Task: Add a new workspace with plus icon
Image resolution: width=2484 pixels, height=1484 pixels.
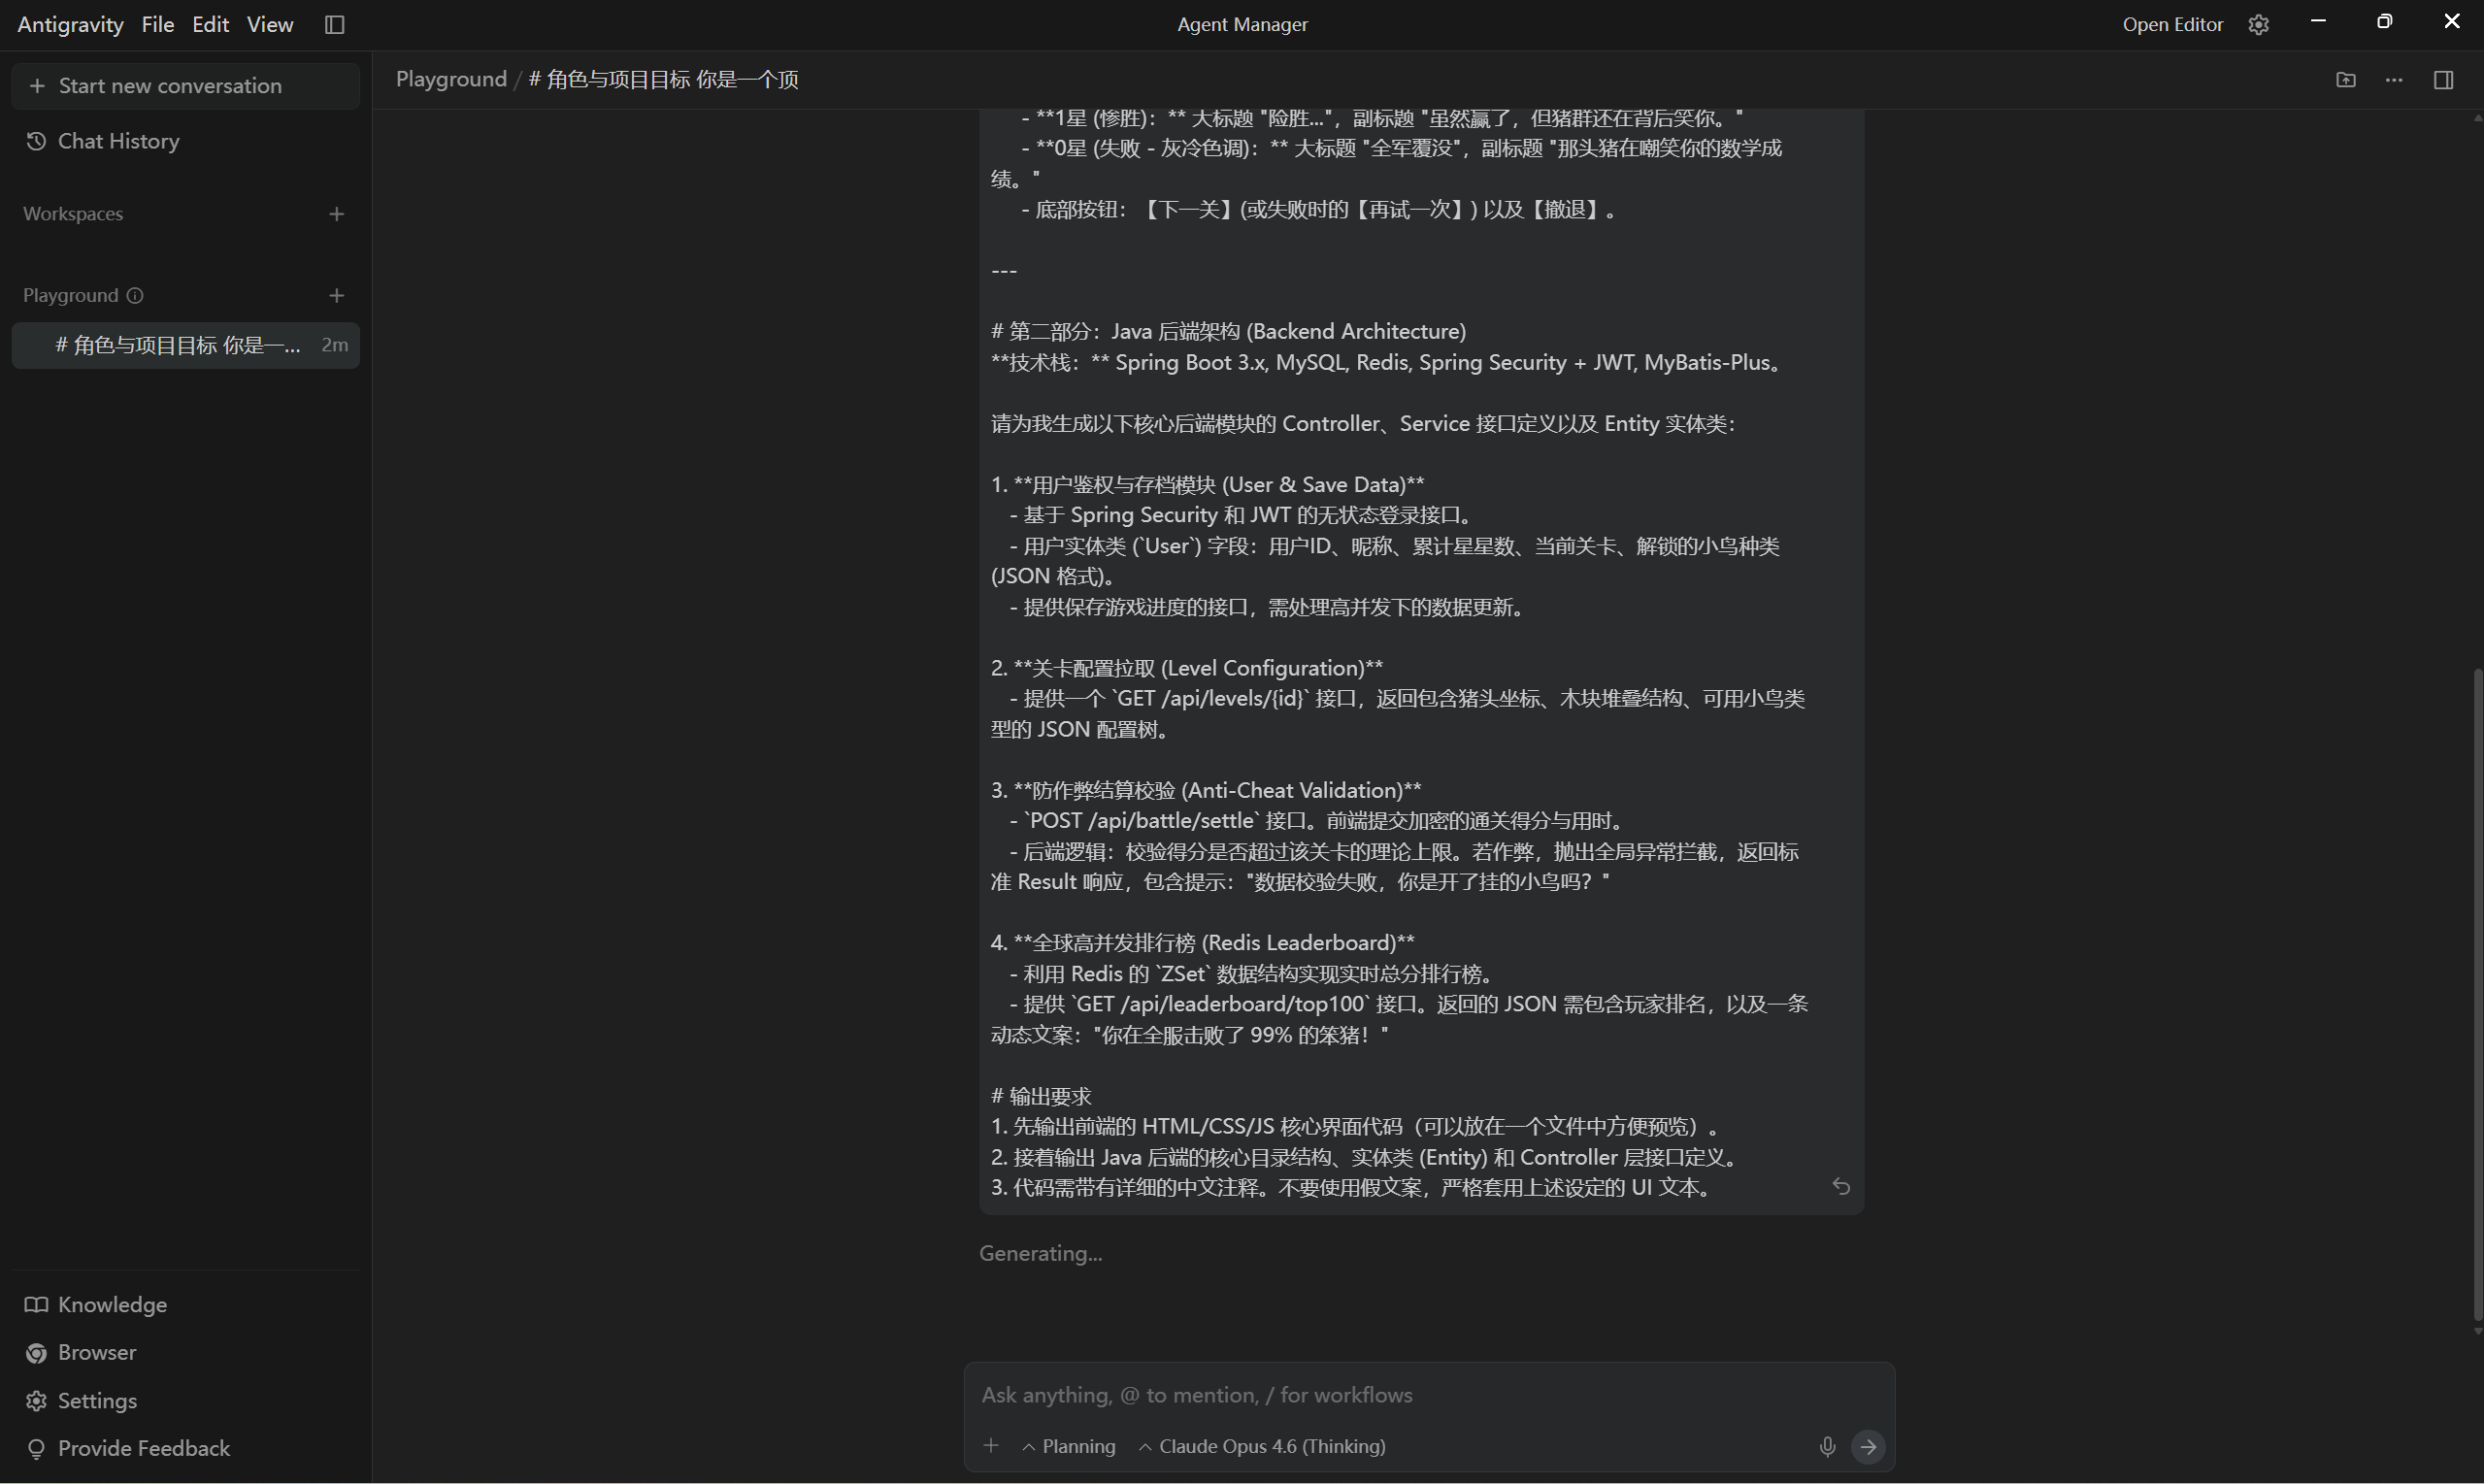Action: point(336,214)
